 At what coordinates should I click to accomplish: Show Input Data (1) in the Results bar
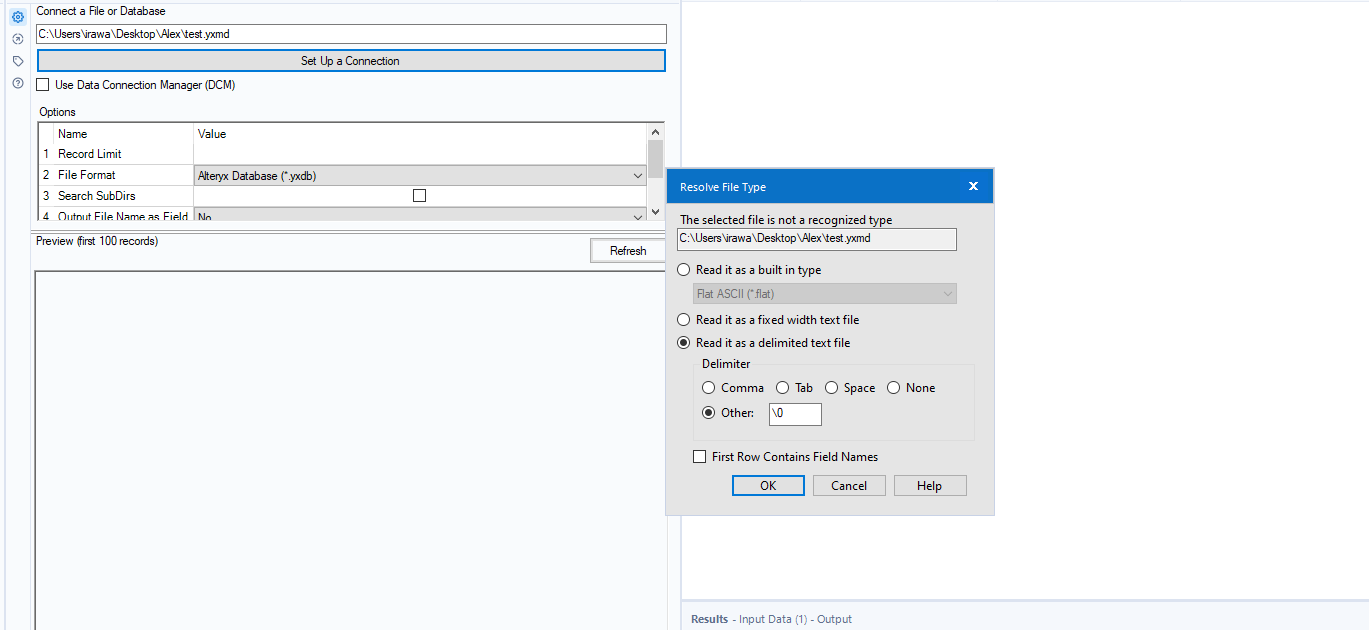click(772, 618)
